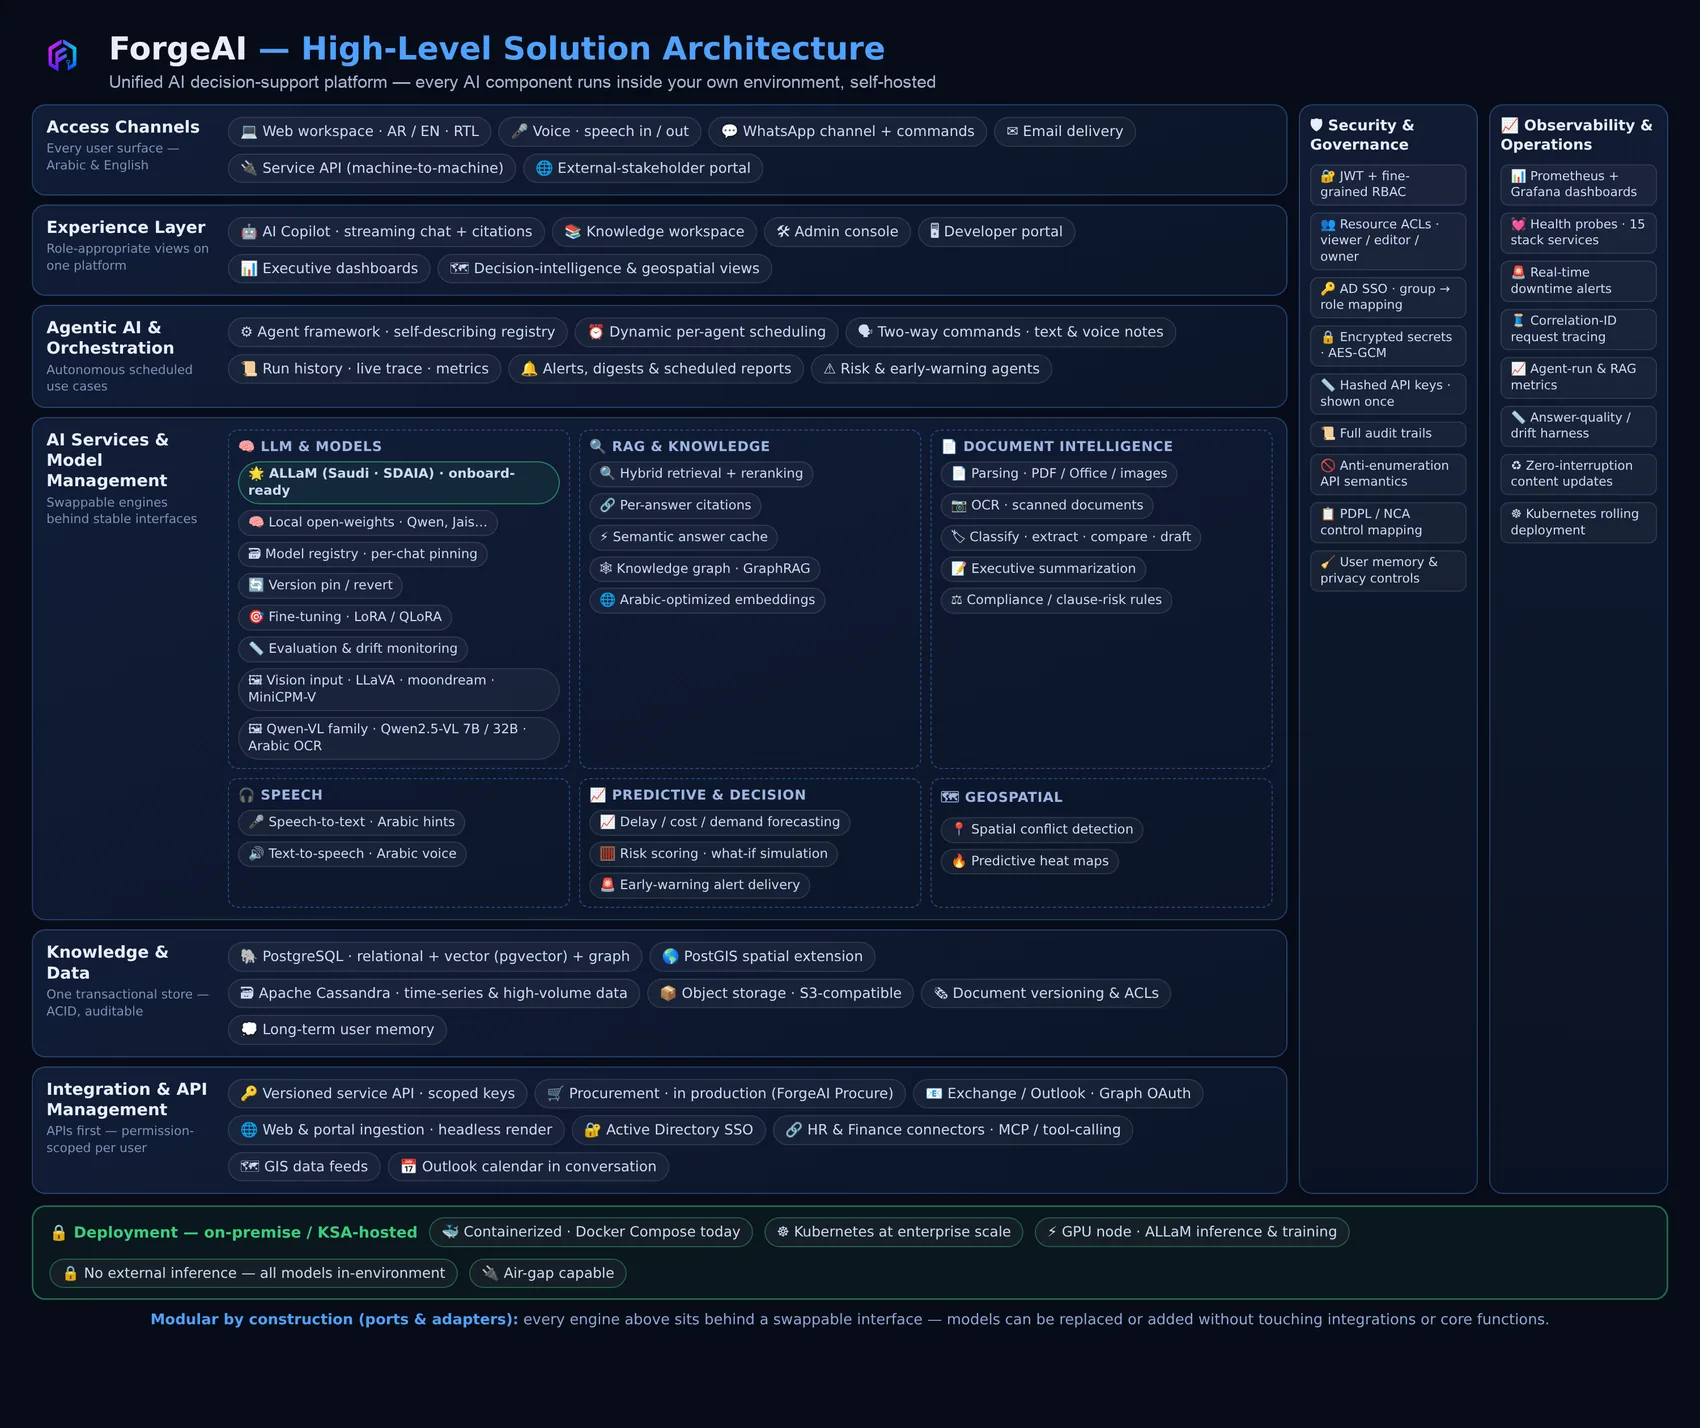The width and height of the screenshot is (1700, 1428).
Task: Click the shopping cart icon in Procurement chip
Action: coord(555,1094)
